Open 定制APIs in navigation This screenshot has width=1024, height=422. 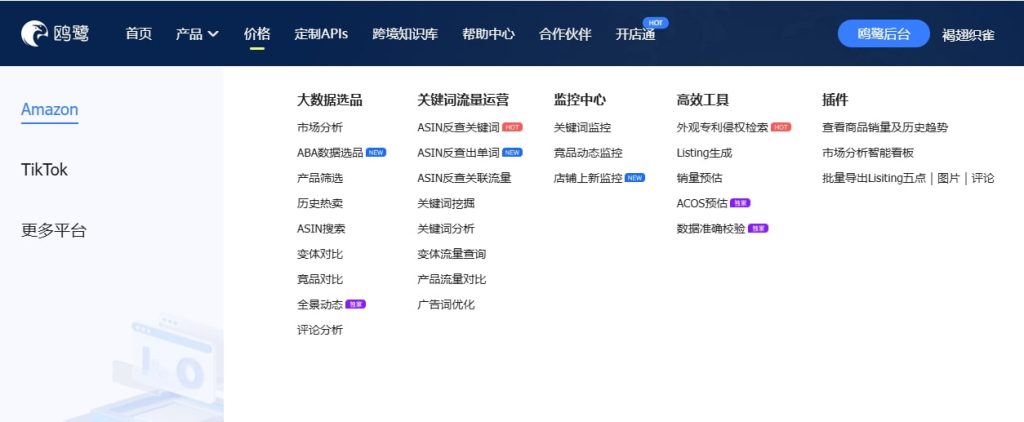(x=321, y=34)
